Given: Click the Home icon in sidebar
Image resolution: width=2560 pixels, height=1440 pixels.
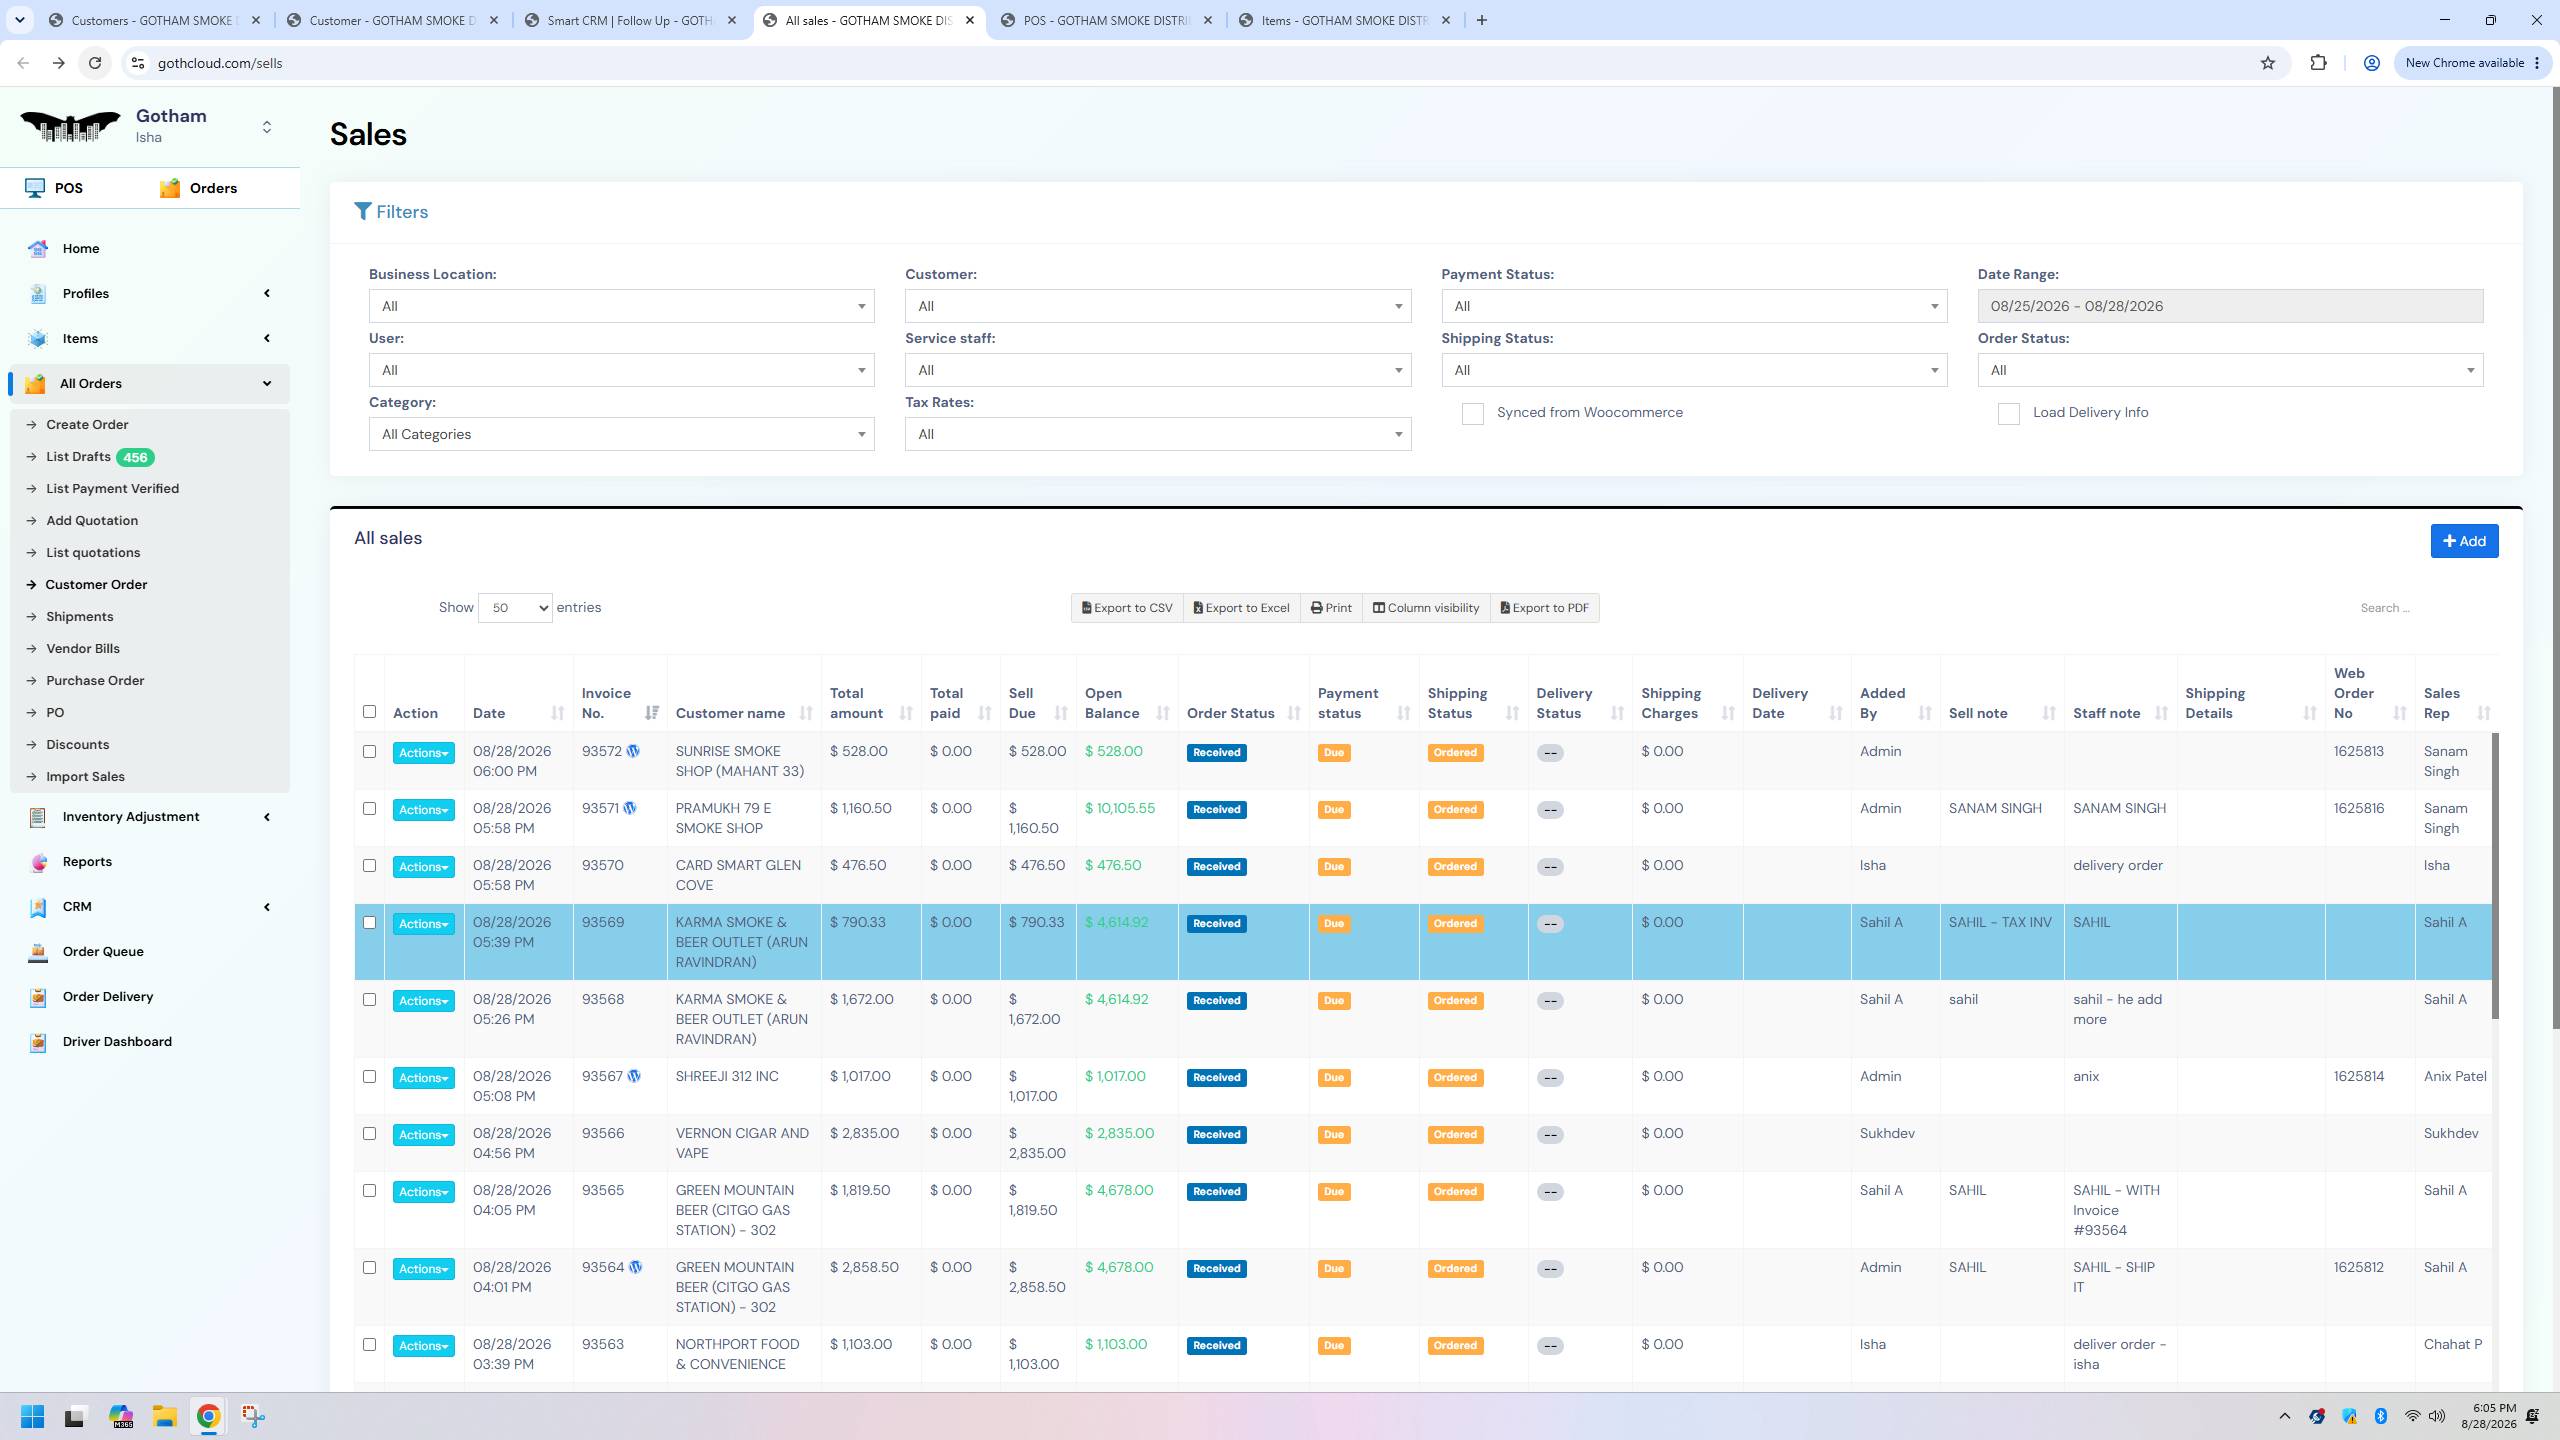Looking at the screenshot, I should [38, 249].
